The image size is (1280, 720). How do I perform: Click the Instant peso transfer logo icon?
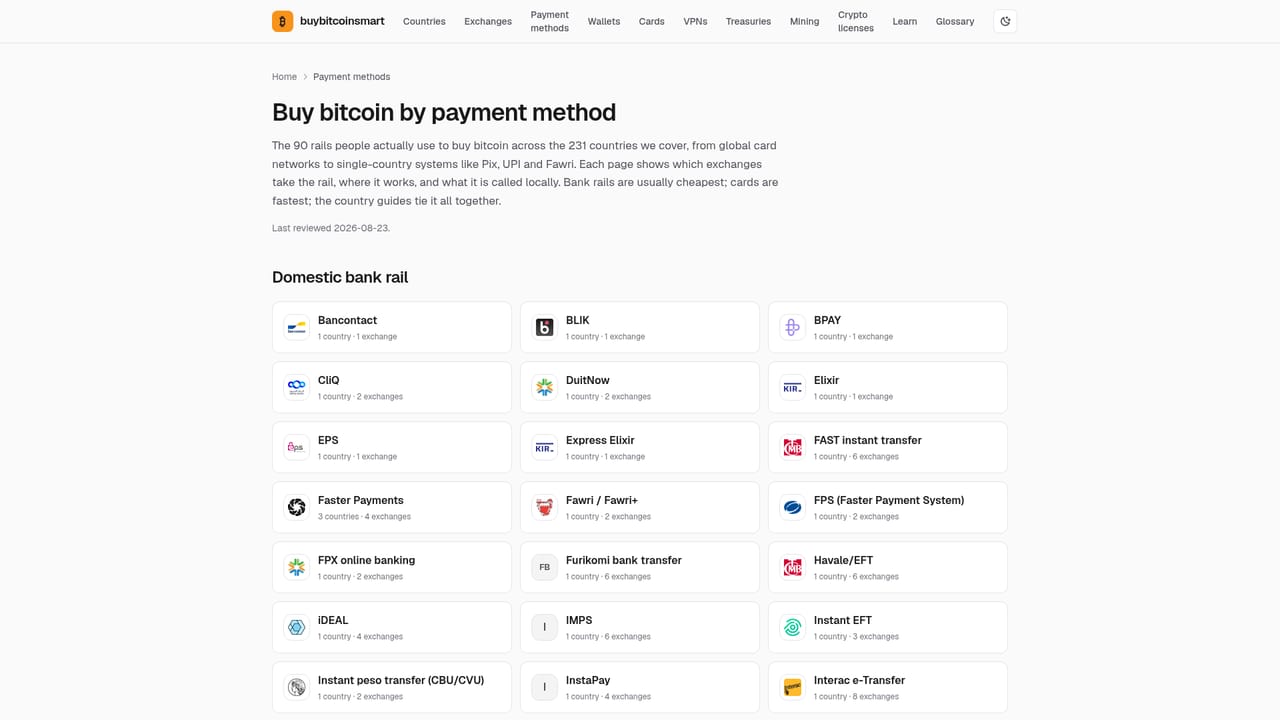(x=296, y=687)
